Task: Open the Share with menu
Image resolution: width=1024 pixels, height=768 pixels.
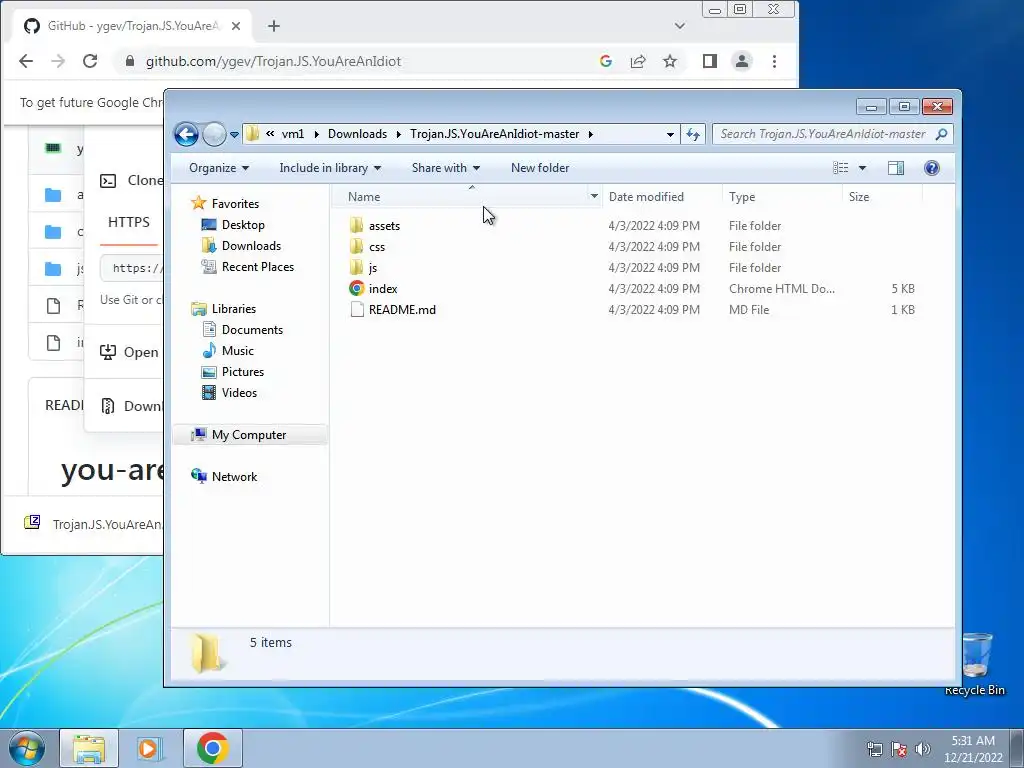Action: coord(445,168)
